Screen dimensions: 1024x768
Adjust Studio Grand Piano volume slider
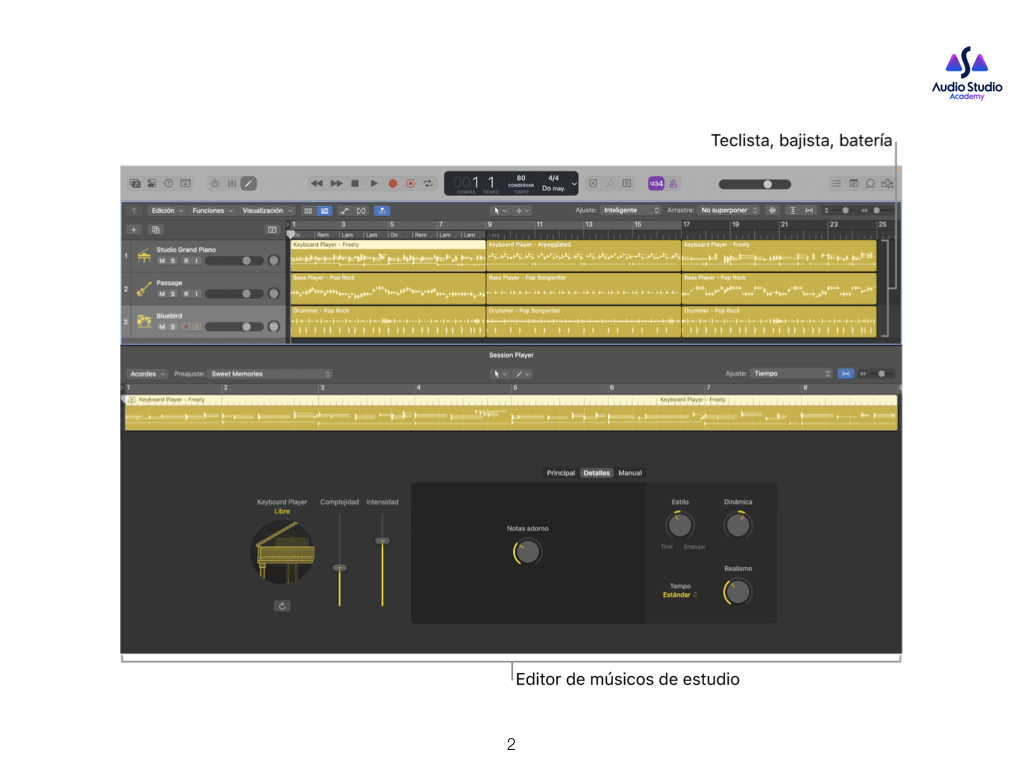tap(234, 261)
